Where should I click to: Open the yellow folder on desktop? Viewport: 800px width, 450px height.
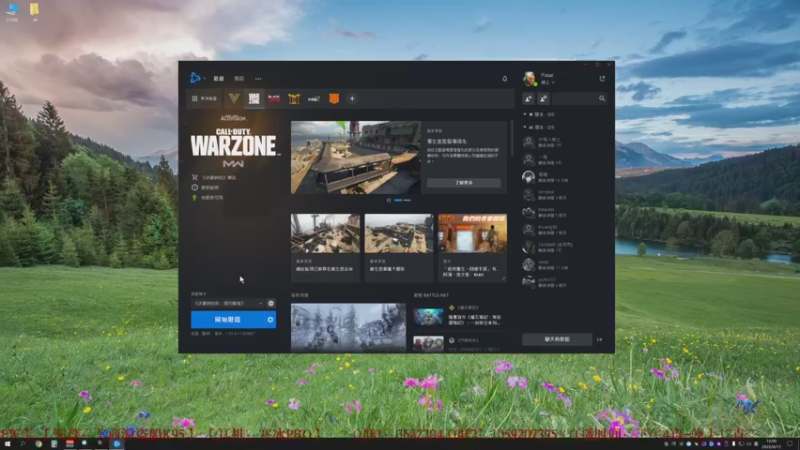[34, 11]
